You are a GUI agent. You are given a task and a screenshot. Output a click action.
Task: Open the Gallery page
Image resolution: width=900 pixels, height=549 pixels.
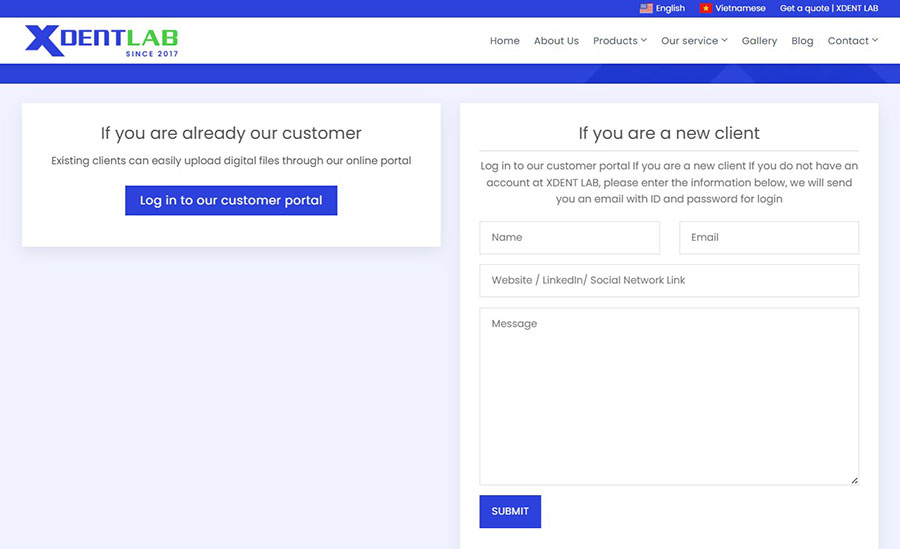[x=759, y=41]
